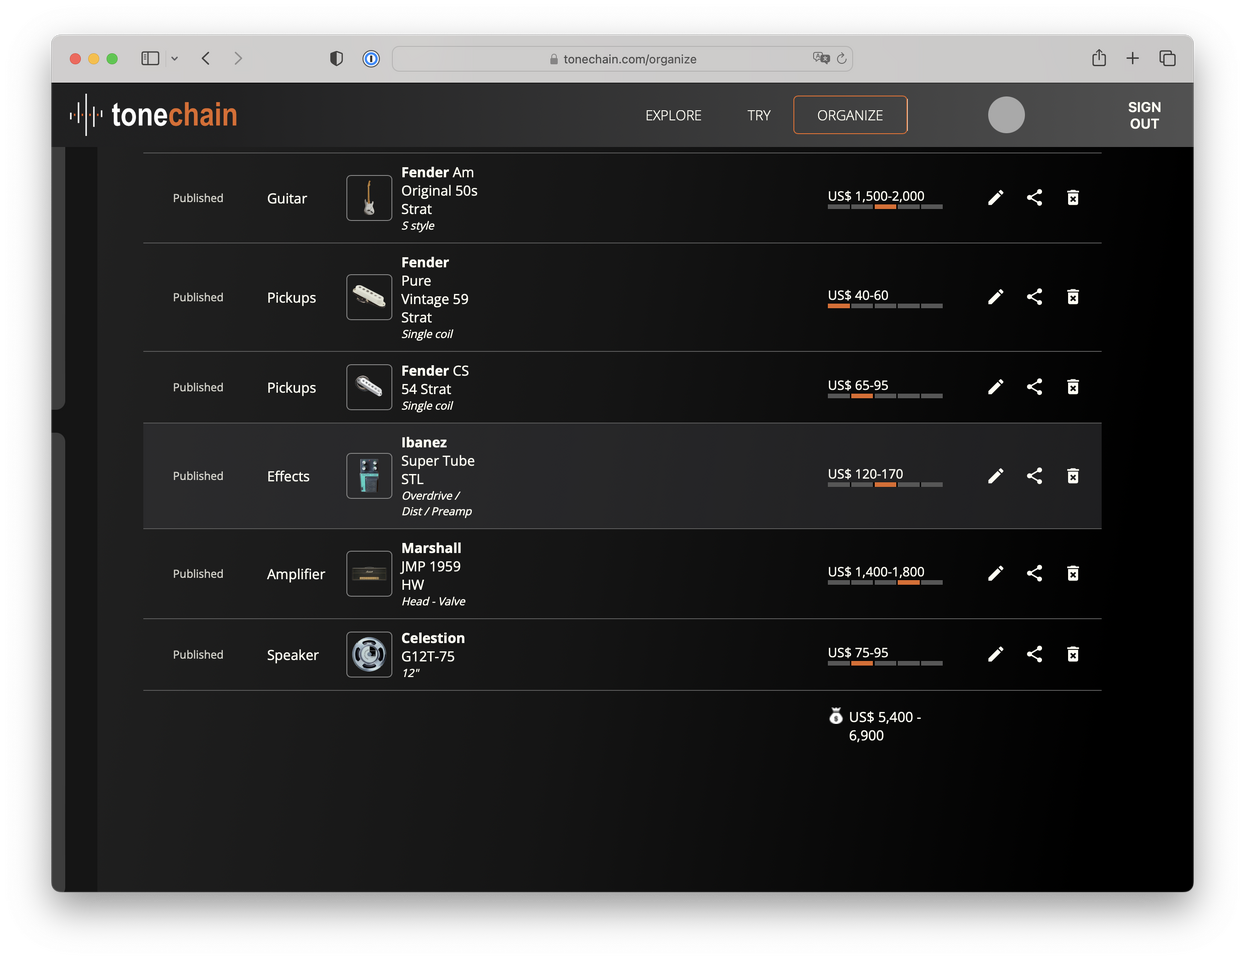This screenshot has width=1245, height=960.
Task: Edit the Pure Vintage 59 Strat pickups
Action: [995, 297]
